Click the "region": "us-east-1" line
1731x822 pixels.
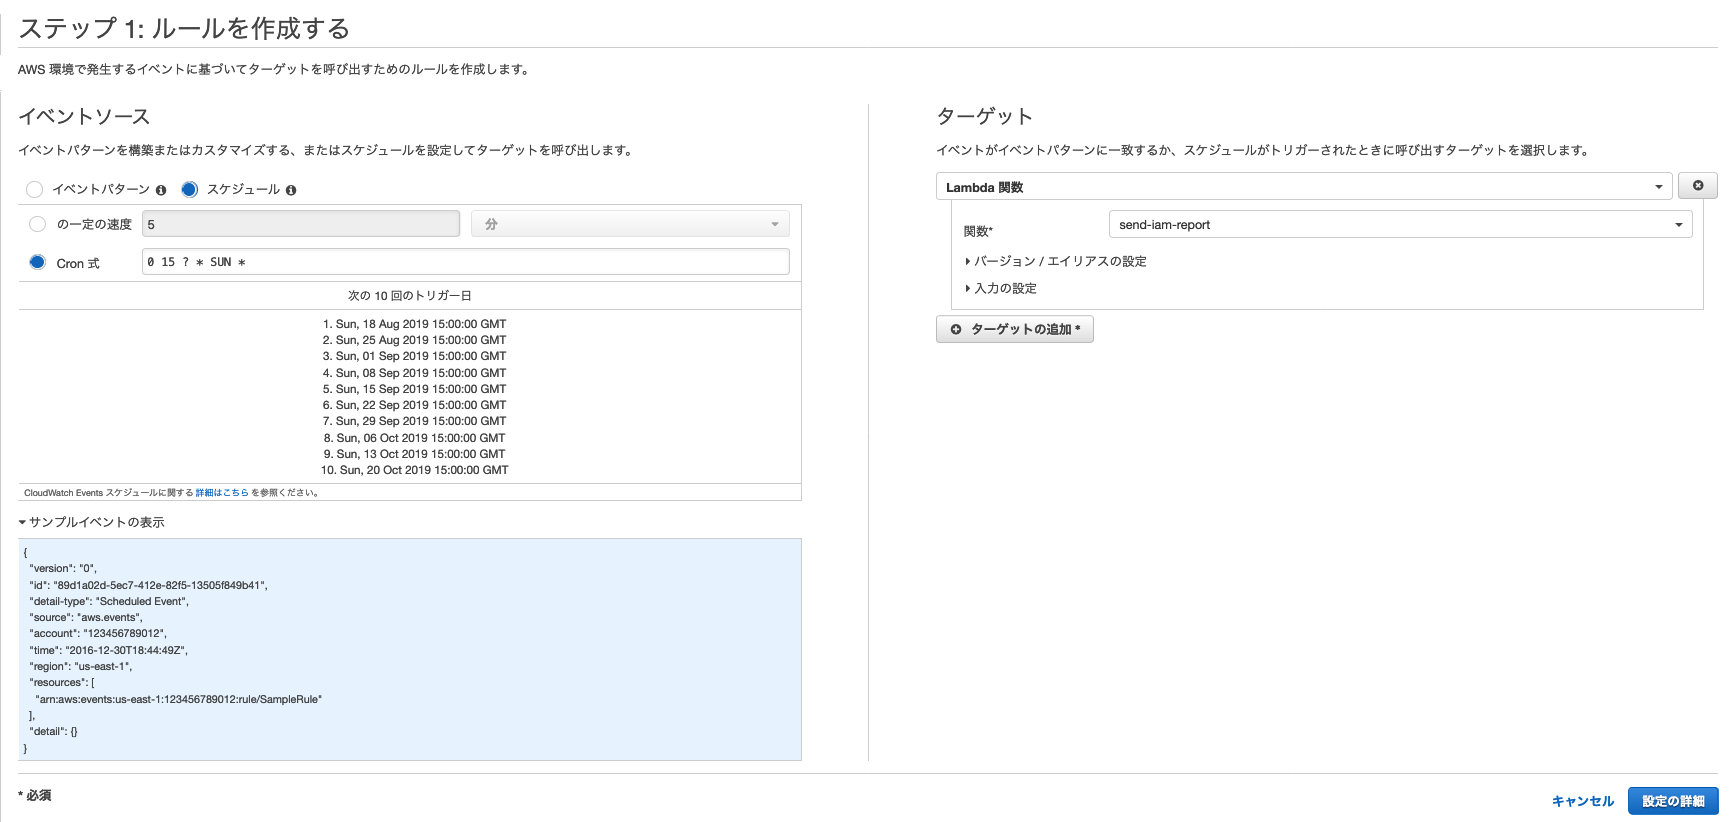(81, 666)
